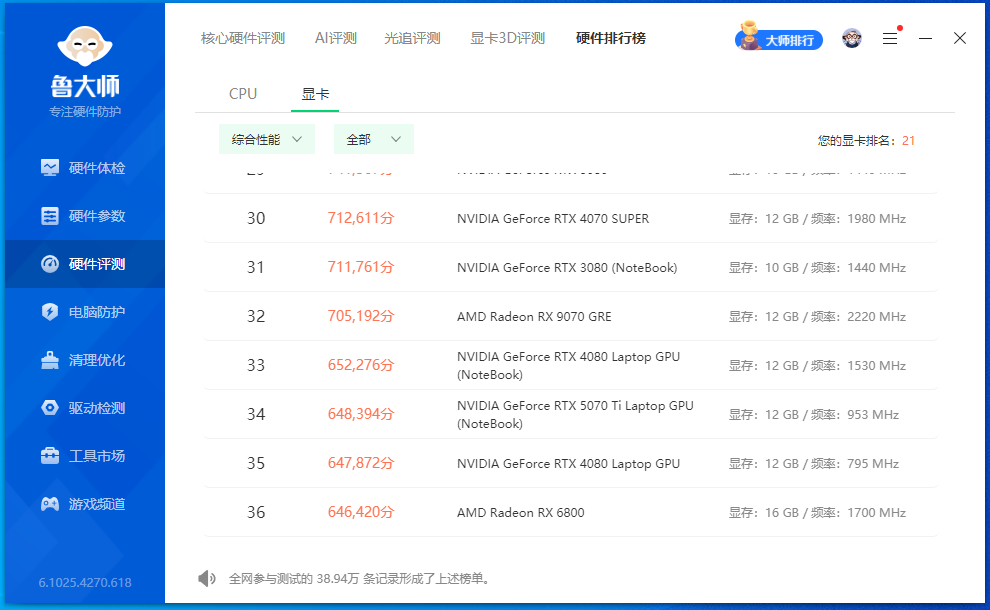Select NVIDIA GeForce RTX 4070 SUPER row
990x610 pixels.
point(571,218)
